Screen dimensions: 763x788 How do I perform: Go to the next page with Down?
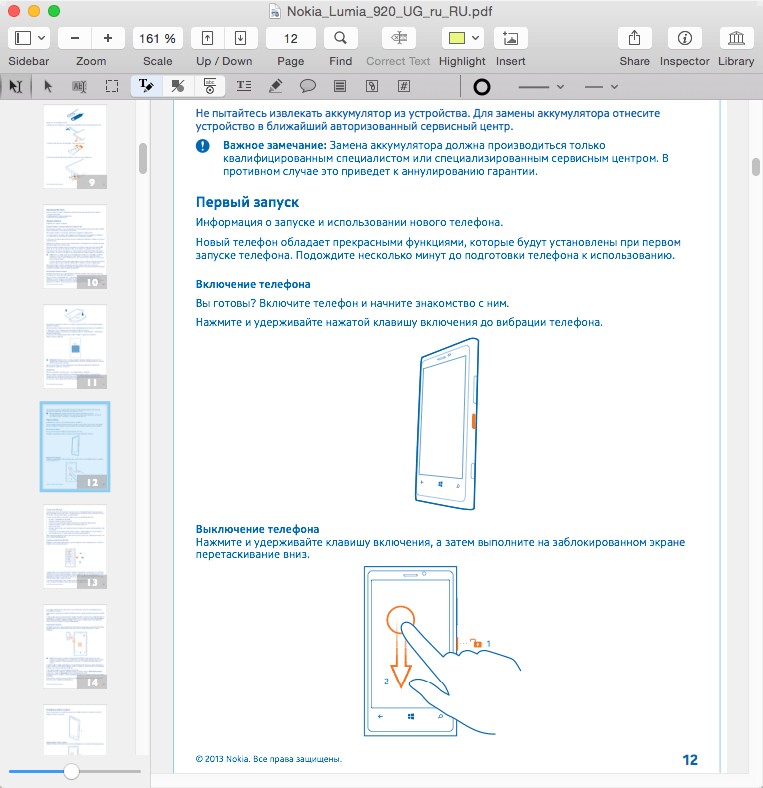(x=241, y=38)
